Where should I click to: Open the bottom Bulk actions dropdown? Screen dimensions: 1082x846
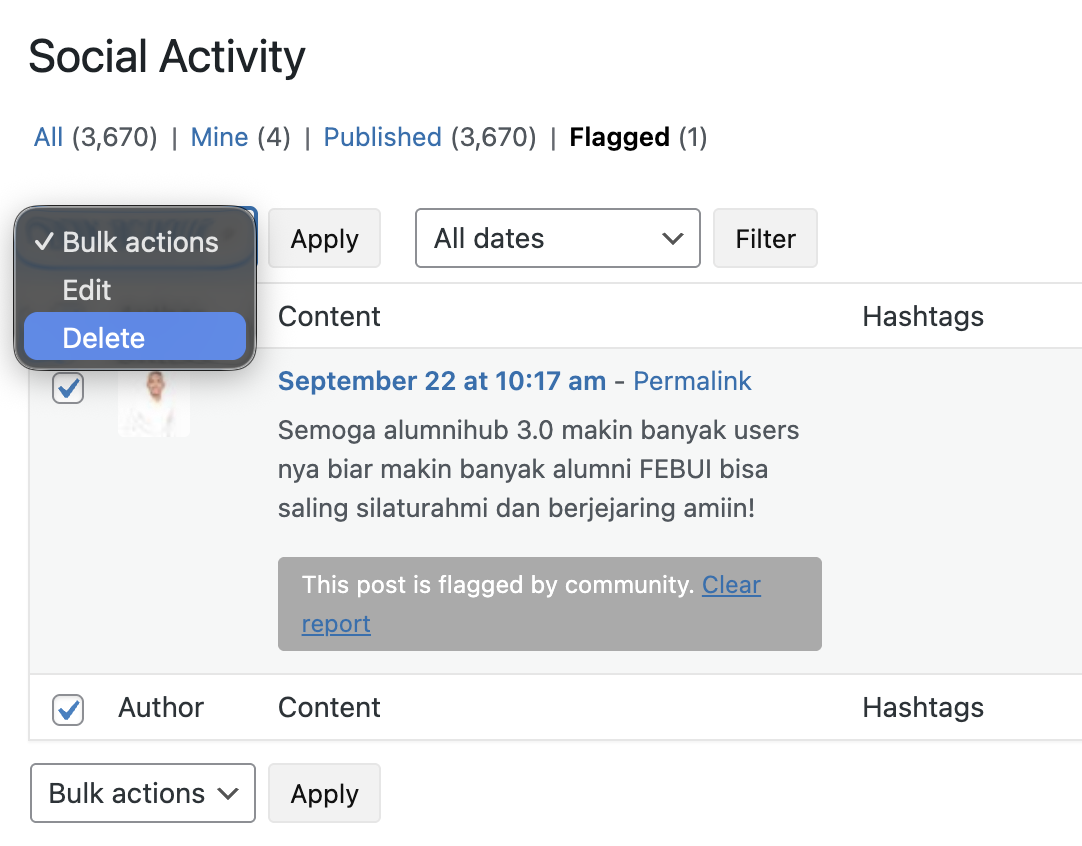pyautogui.click(x=142, y=793)
